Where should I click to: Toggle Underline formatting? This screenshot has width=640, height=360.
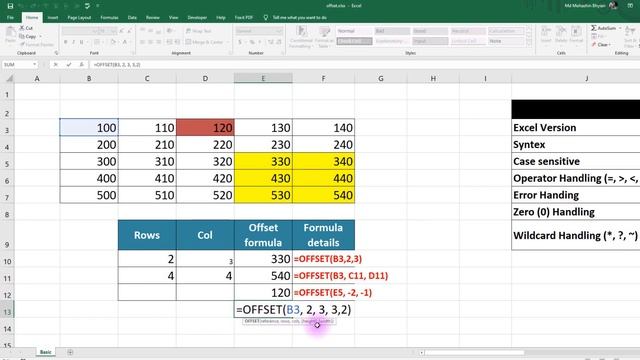pos(82,42)
